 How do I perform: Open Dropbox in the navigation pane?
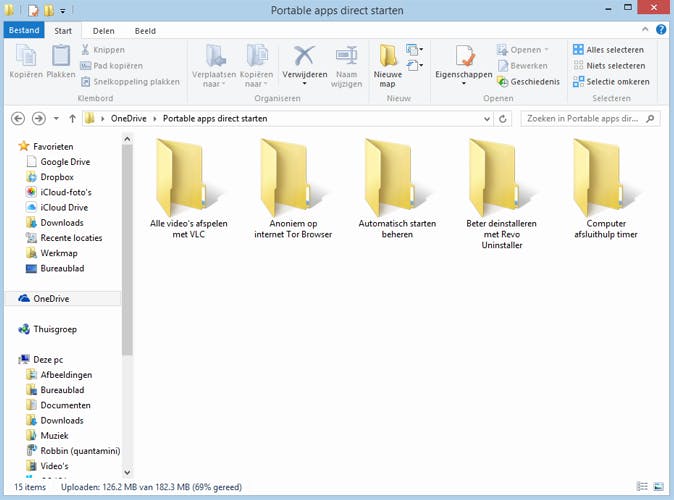point(57,177)
